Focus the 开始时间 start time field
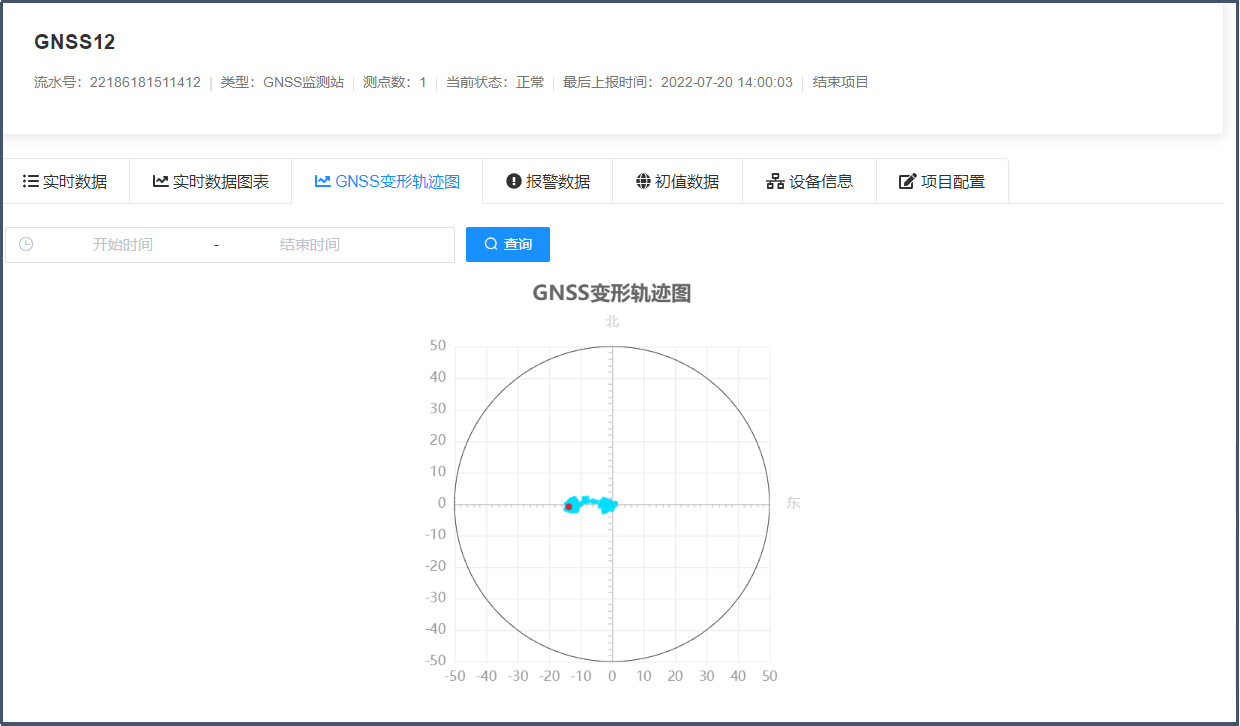Image resolution: width=1240 pixels, height=726 pixels. [123, 245]
